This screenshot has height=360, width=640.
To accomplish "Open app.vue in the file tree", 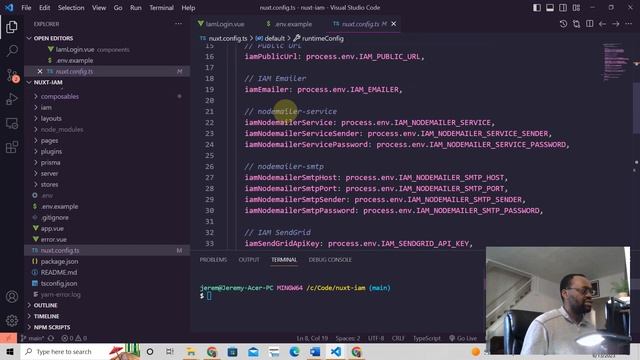I will coord(52,229).
